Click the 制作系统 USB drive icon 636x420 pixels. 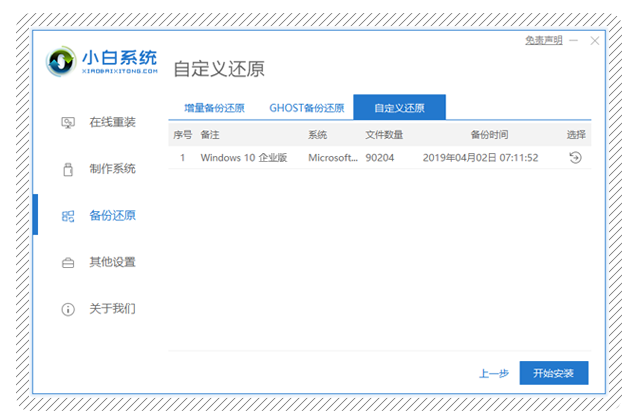click(x=68, y=168)
